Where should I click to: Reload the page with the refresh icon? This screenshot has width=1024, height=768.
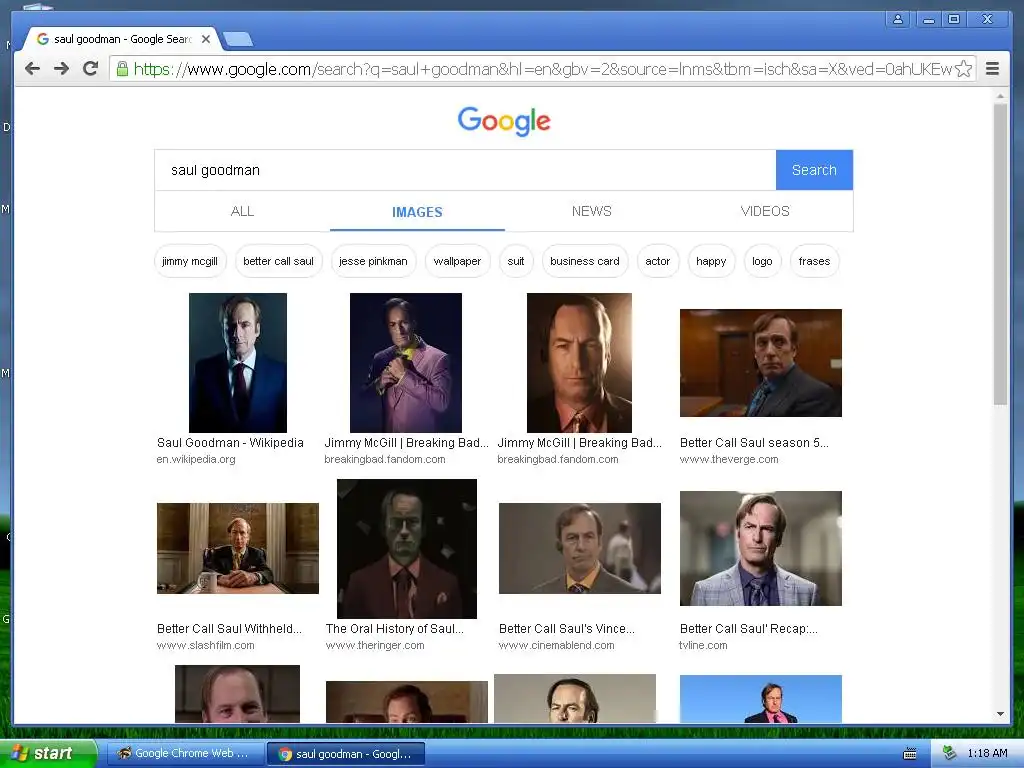tap(90, 69)
